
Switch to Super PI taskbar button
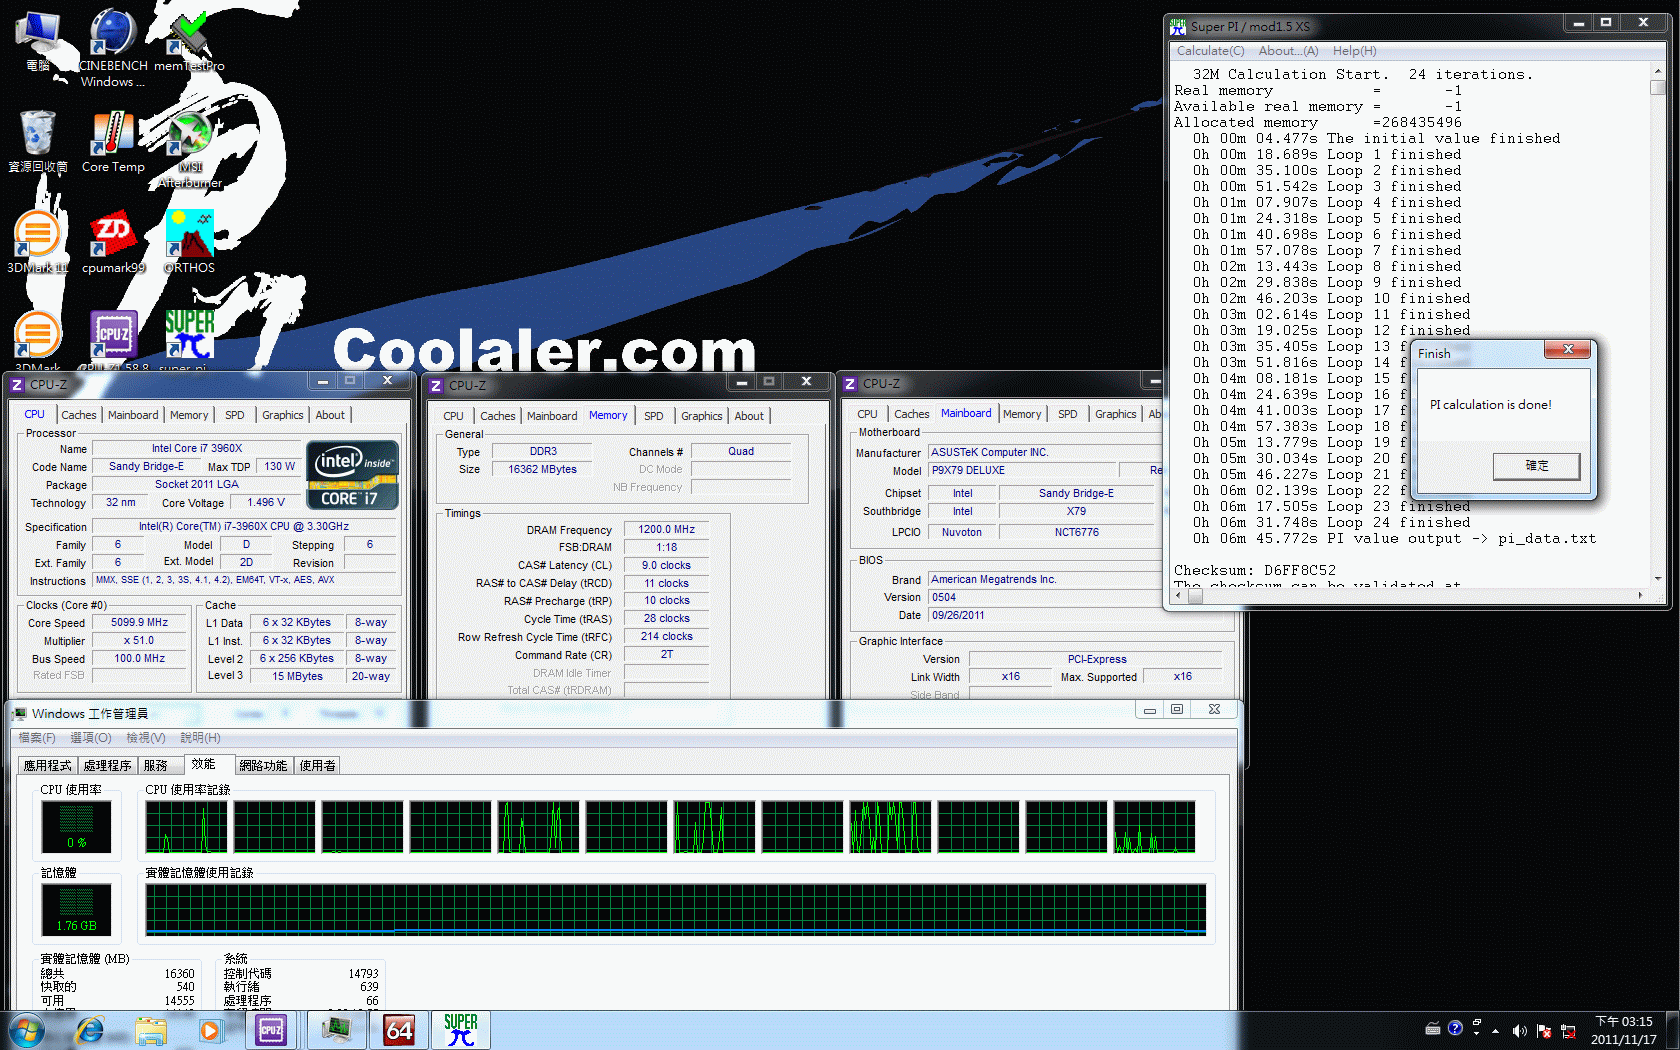(461, 1030)
